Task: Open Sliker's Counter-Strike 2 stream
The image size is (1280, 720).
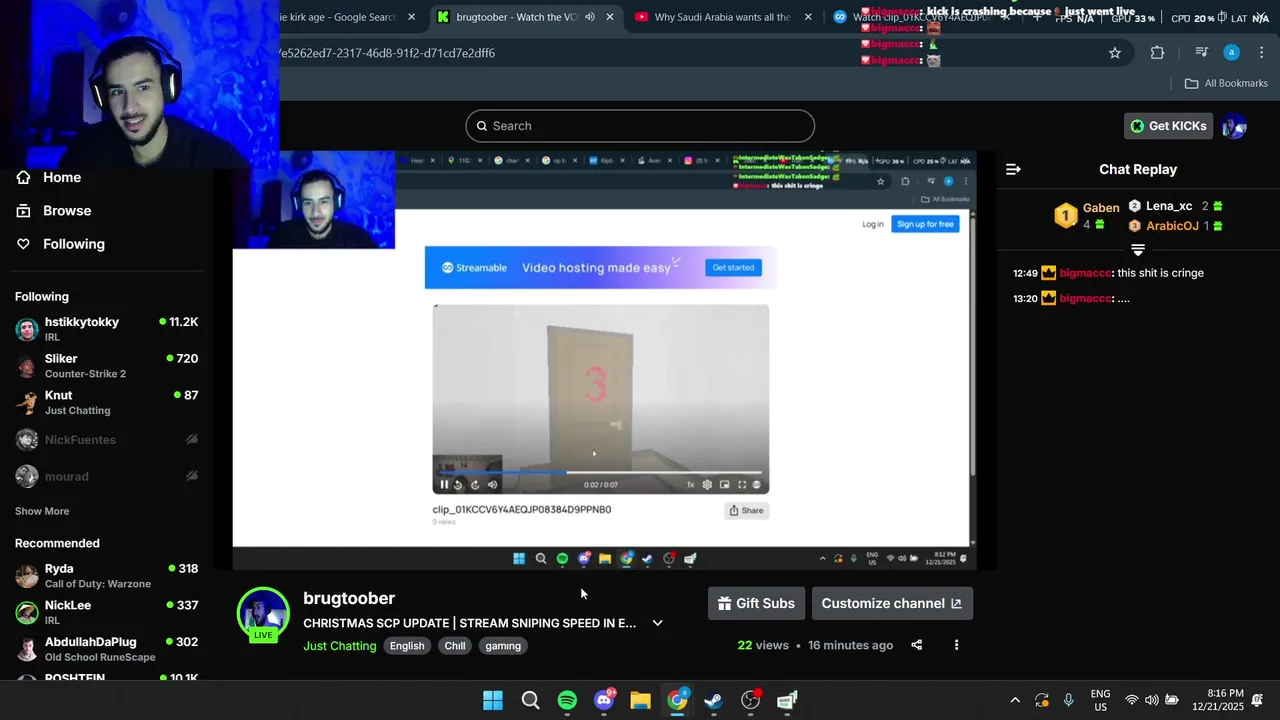Action: 106,366
